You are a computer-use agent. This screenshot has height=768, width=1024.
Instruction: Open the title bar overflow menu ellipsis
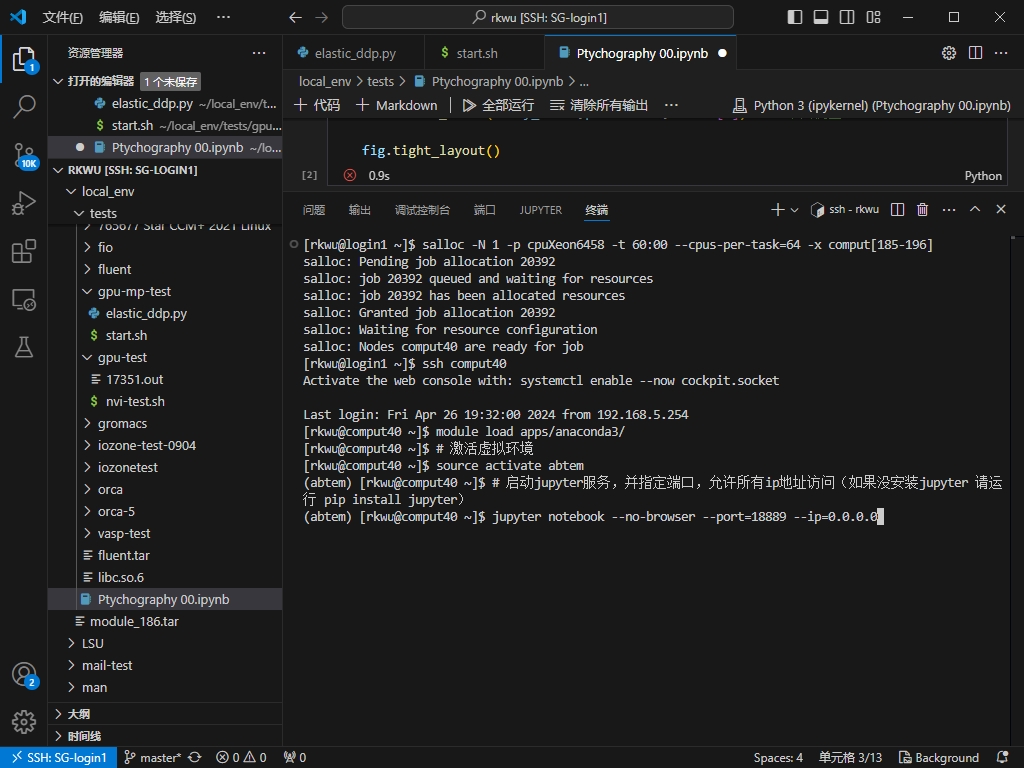tap(223, 18)
